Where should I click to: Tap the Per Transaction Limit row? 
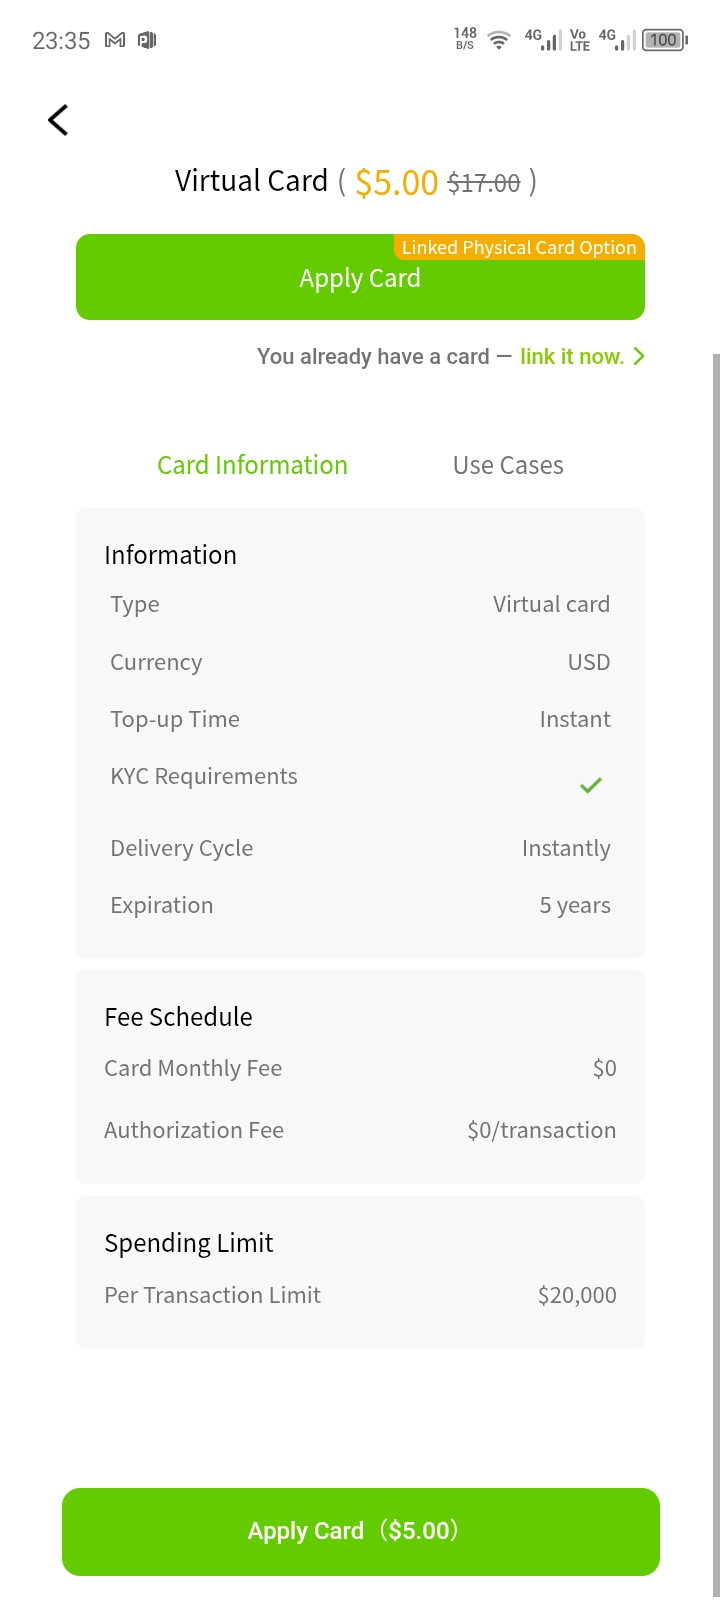coord(360,1295)
